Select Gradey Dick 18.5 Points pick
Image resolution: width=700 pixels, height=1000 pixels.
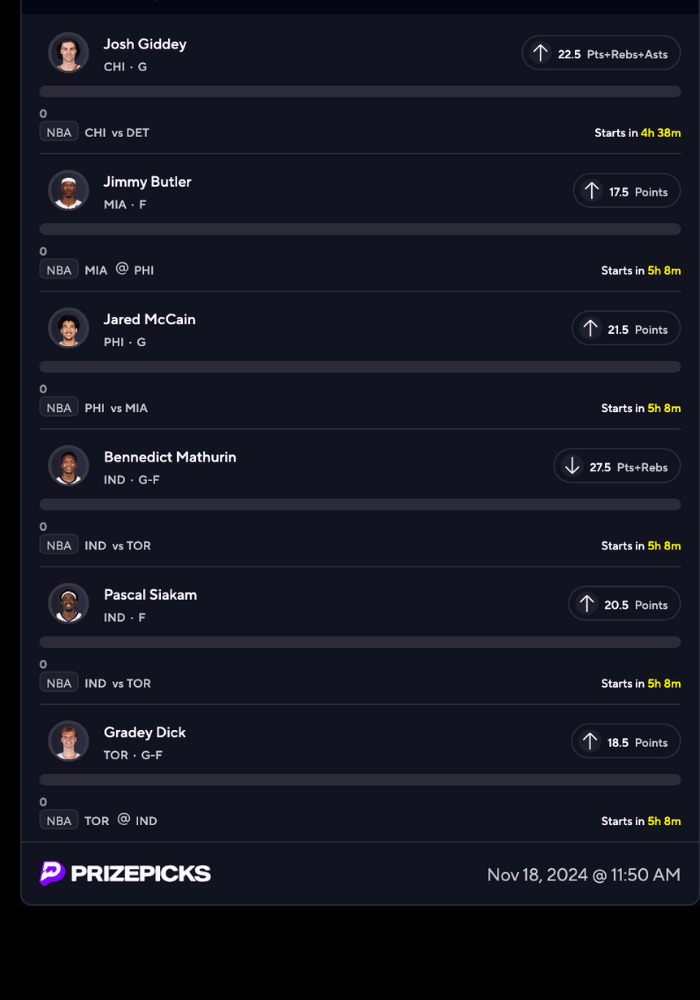[x=626, y=742]
